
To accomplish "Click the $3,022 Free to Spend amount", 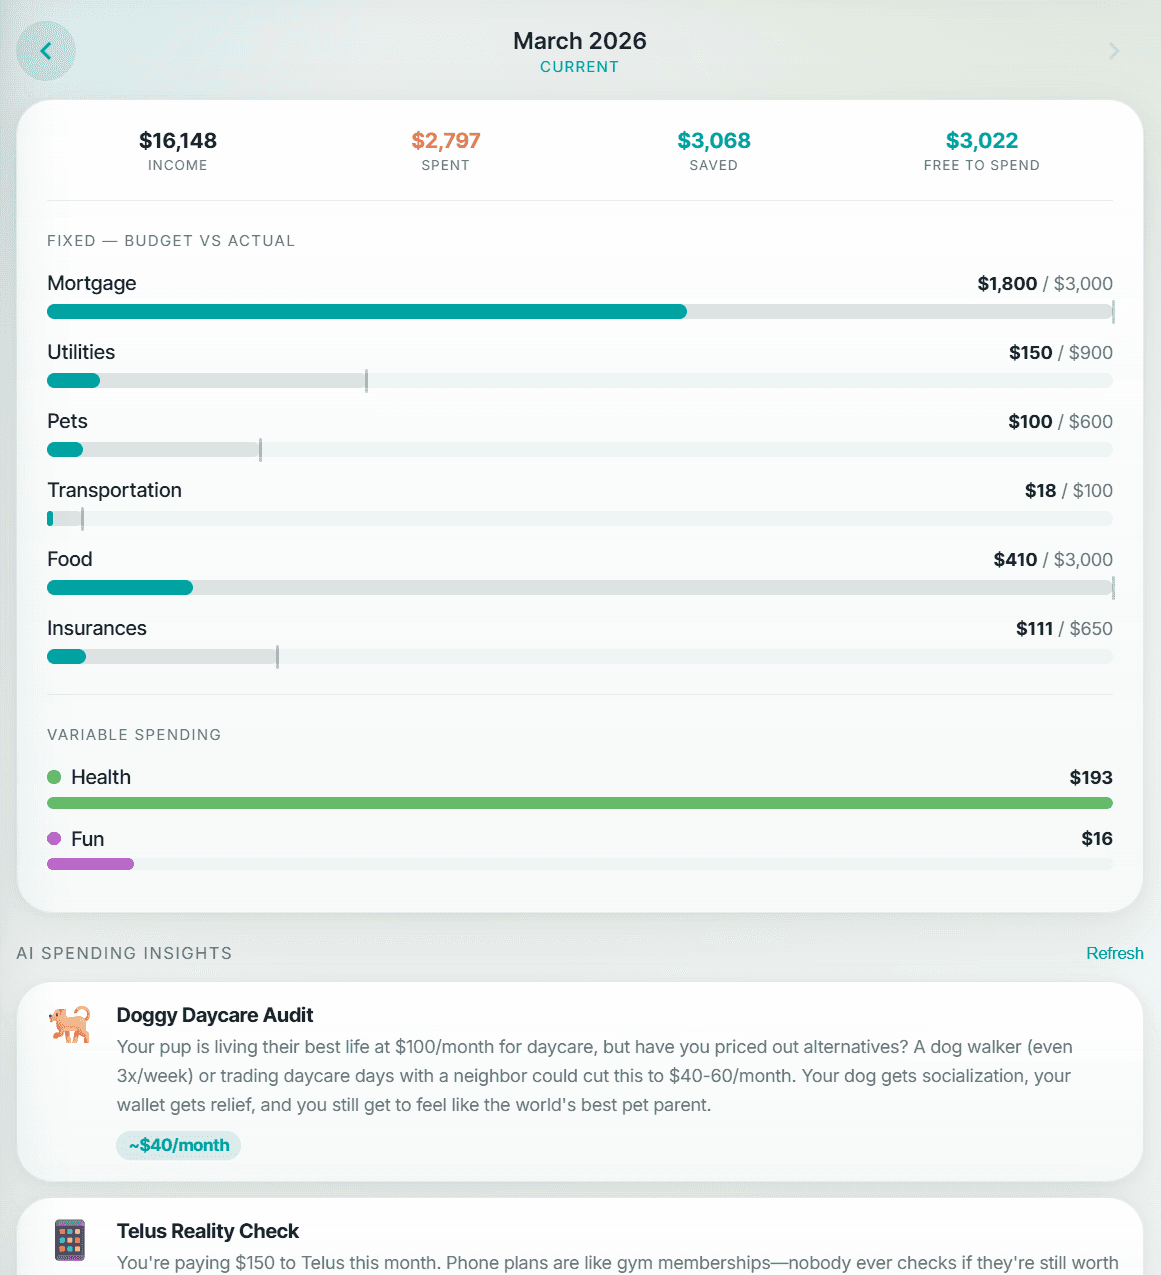I will coord(982,141).
